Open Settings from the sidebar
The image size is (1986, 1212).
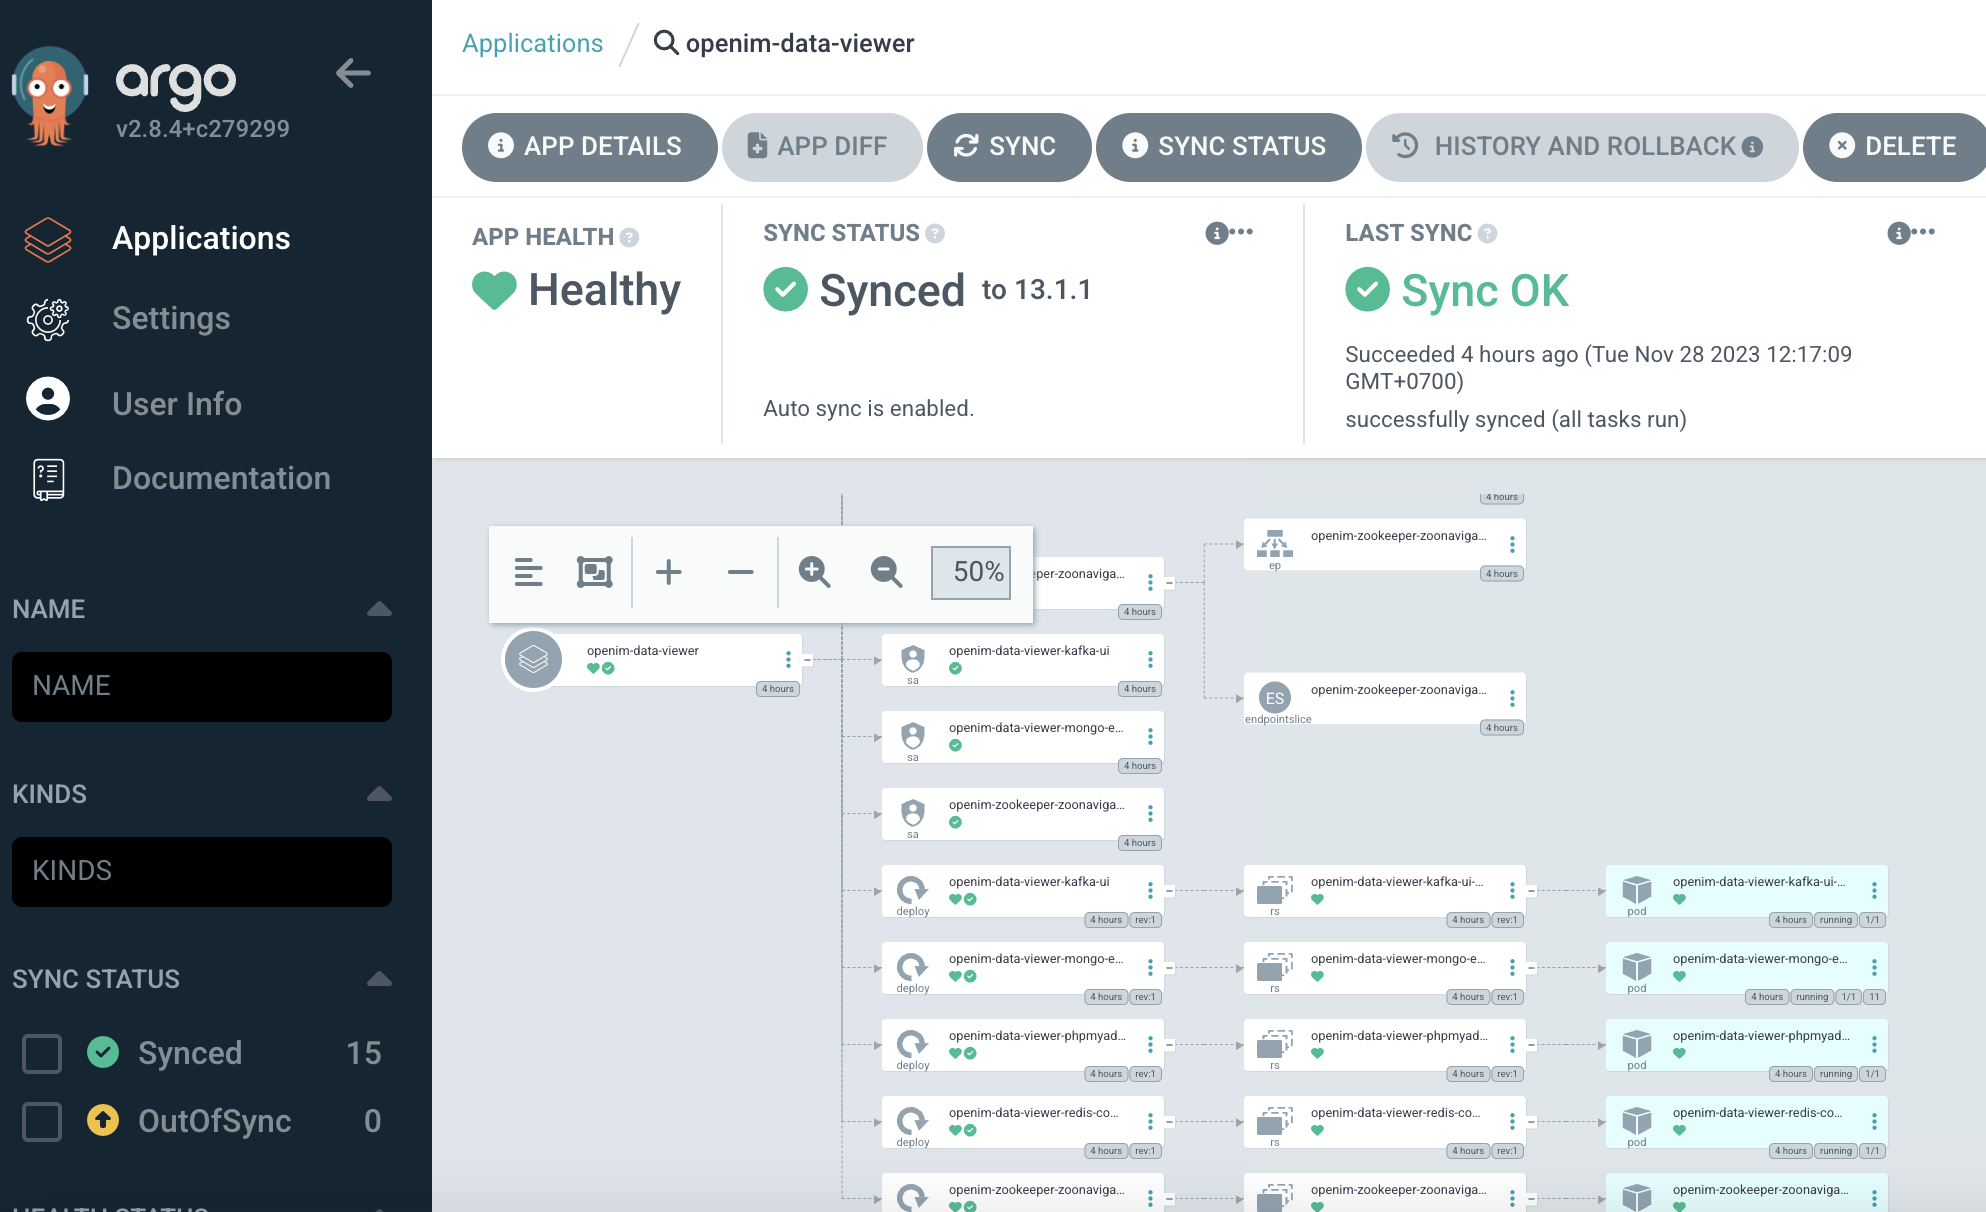(x=171, y=318)
